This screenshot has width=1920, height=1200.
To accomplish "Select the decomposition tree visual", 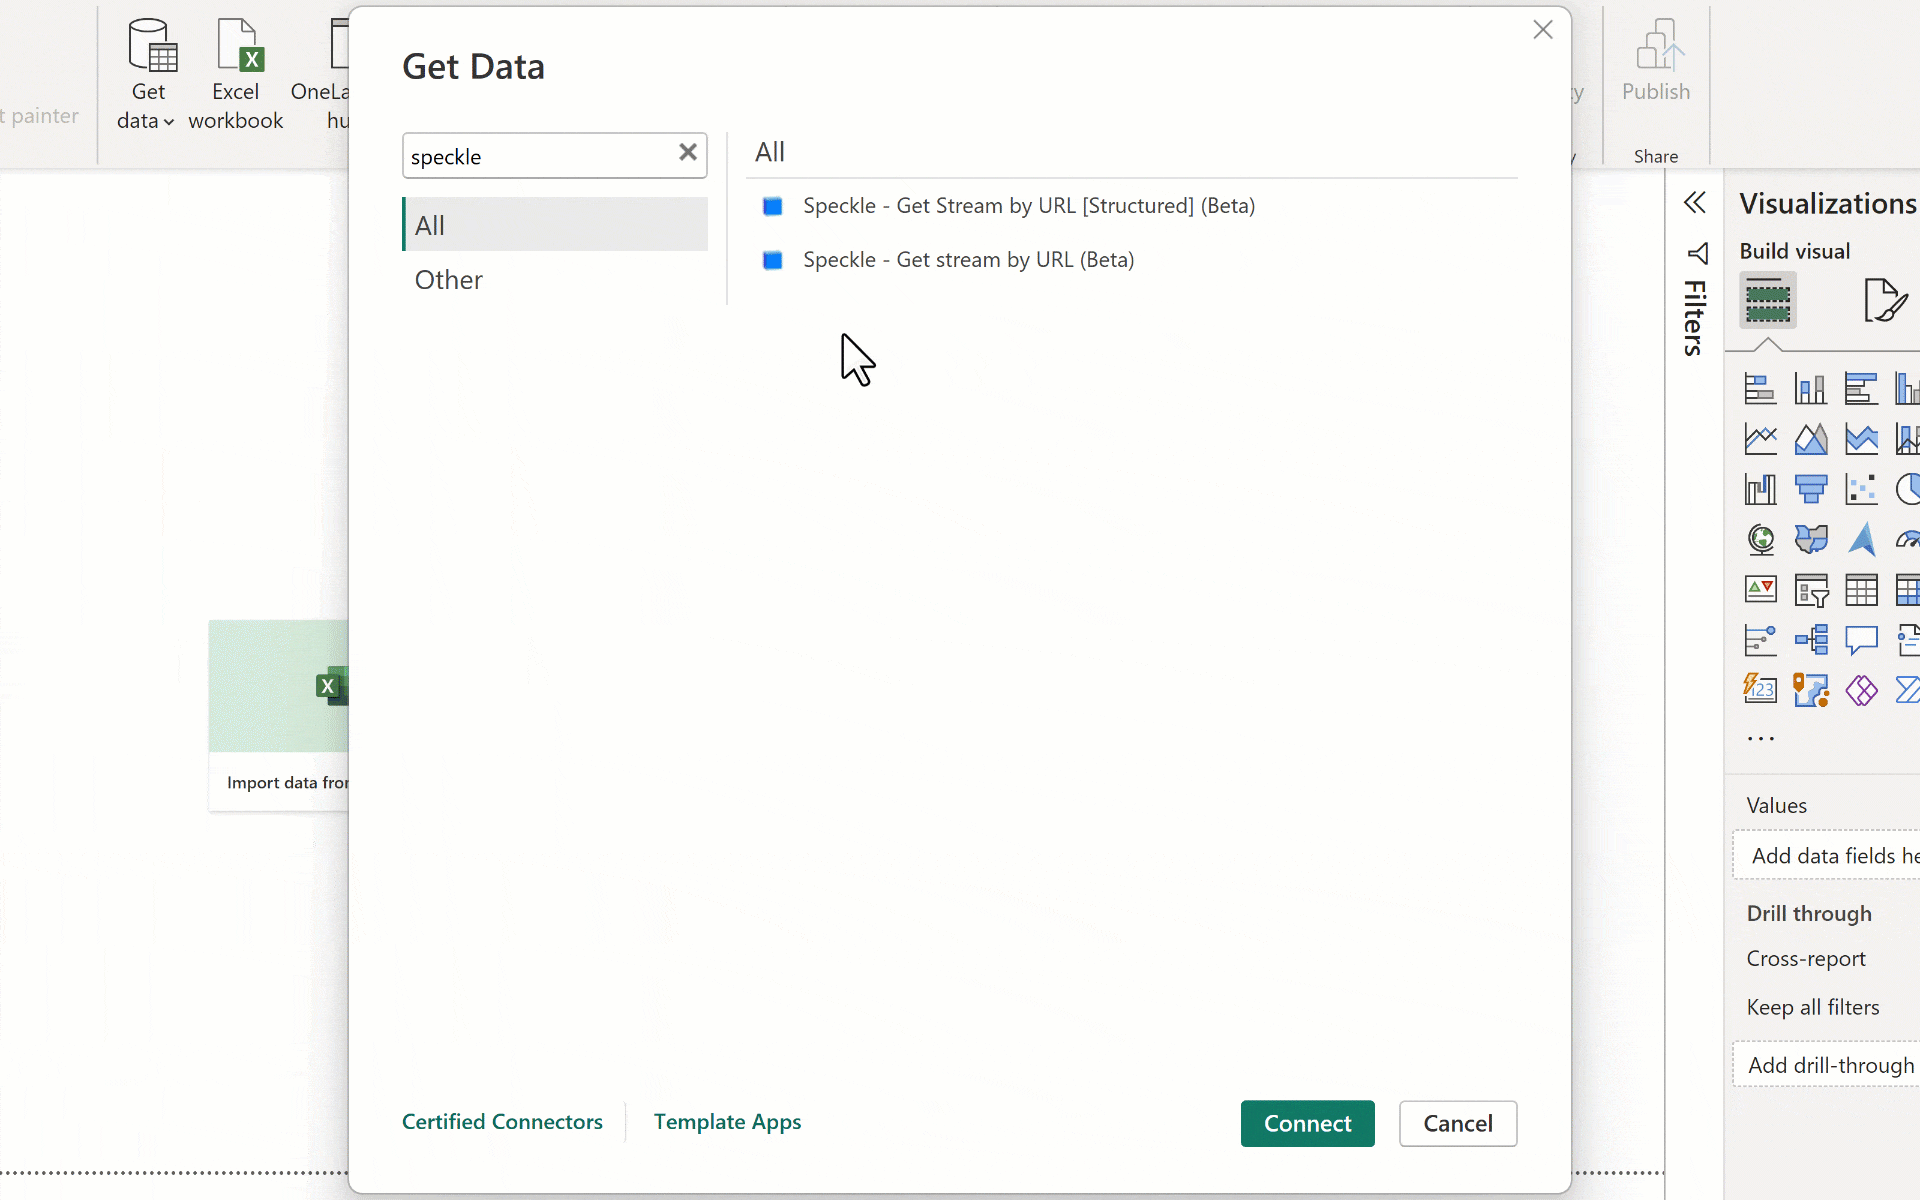I will click(x=1811, y=640).
